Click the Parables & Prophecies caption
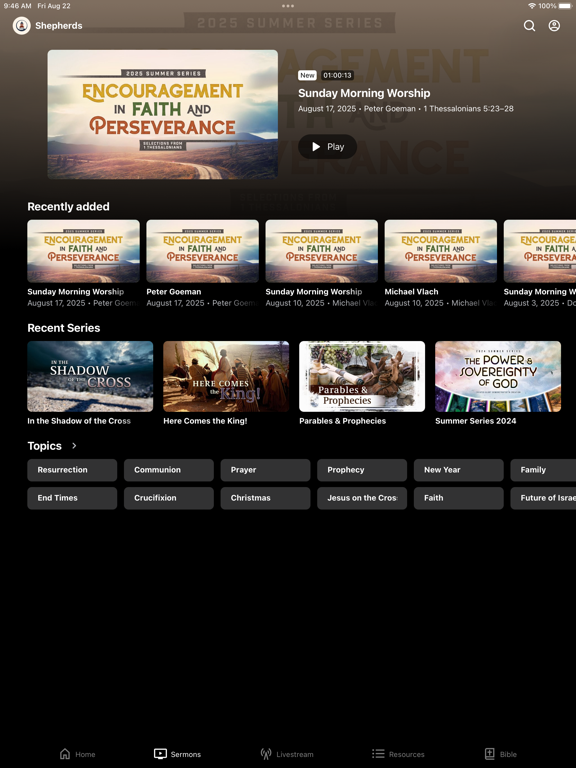This screenshot has width=576, height=768. 342,421
